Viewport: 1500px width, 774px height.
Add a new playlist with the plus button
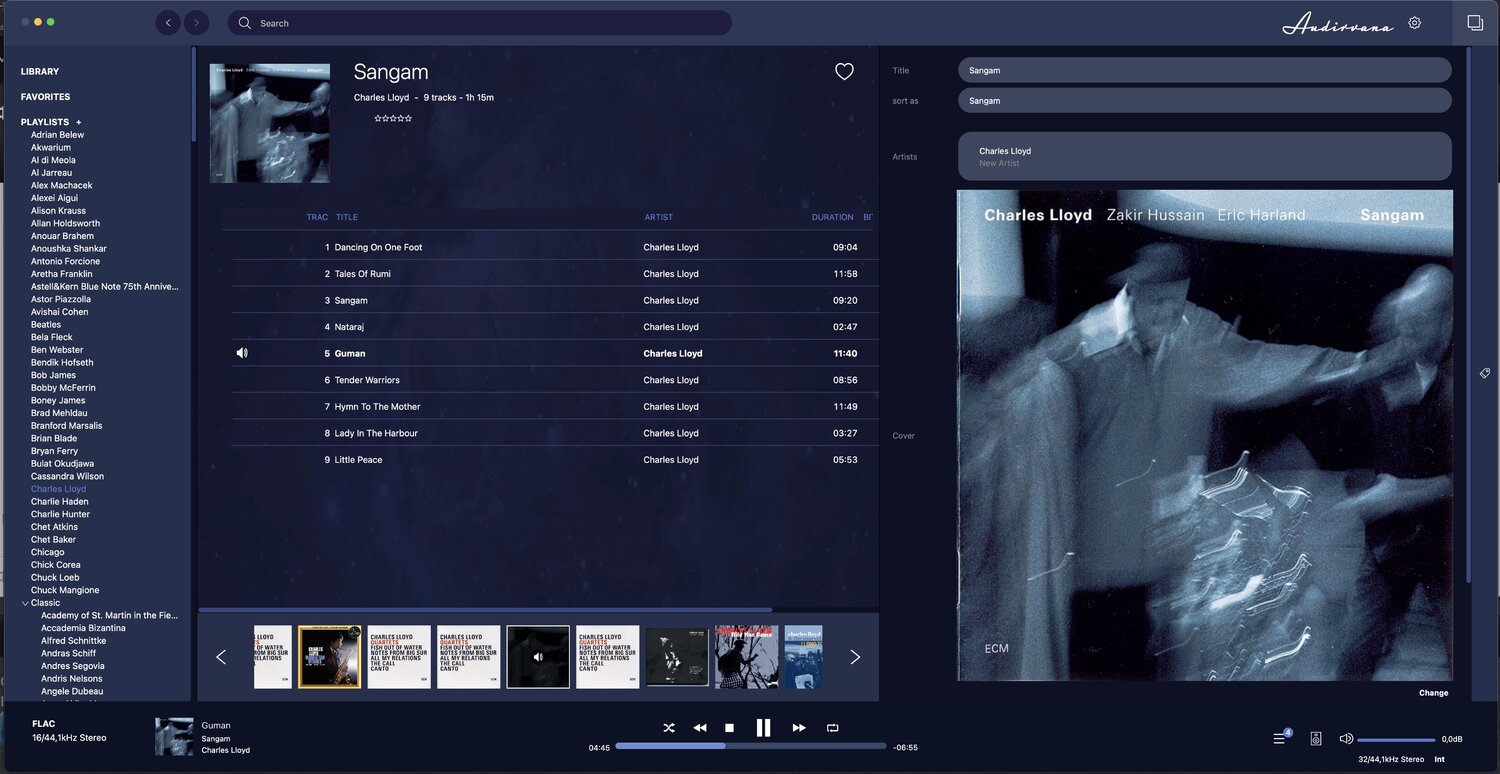click(79, 121)
